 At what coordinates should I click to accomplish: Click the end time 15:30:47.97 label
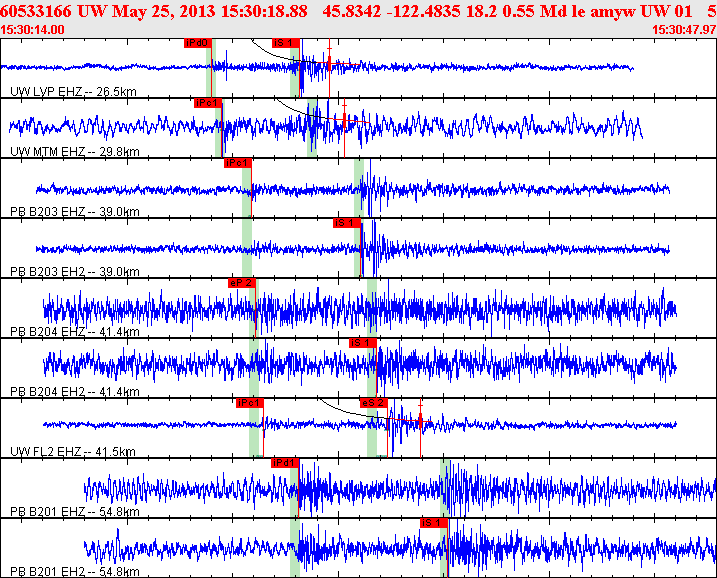point(683,30)
